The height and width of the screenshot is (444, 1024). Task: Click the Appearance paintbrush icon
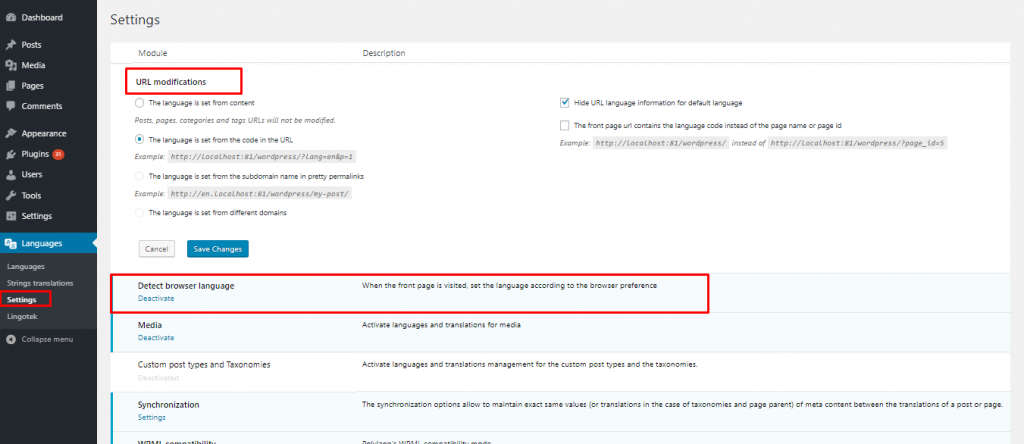(10, 133)
